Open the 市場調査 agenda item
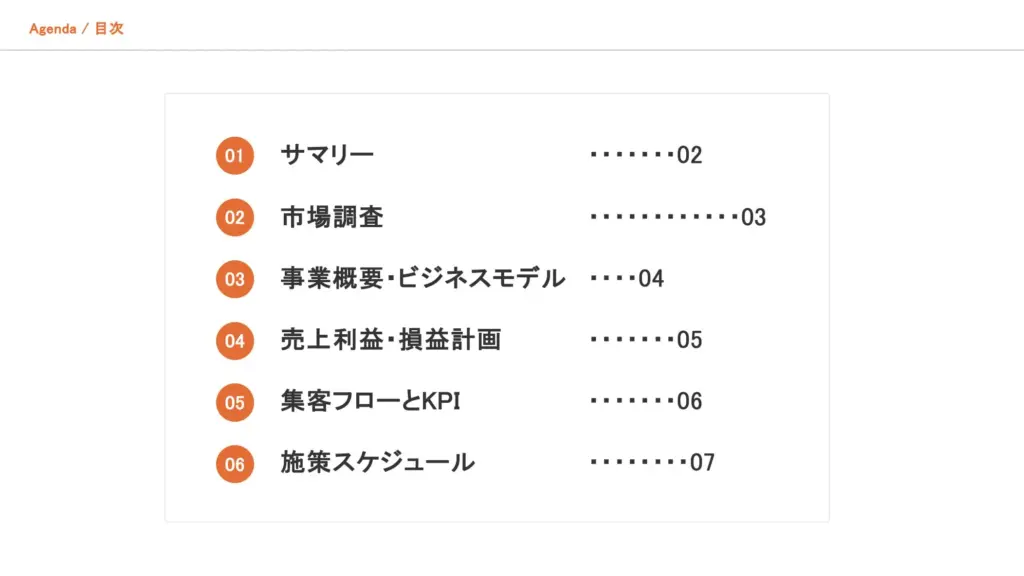The width and height of the screenshot is (1024, 576). point(332,217)
